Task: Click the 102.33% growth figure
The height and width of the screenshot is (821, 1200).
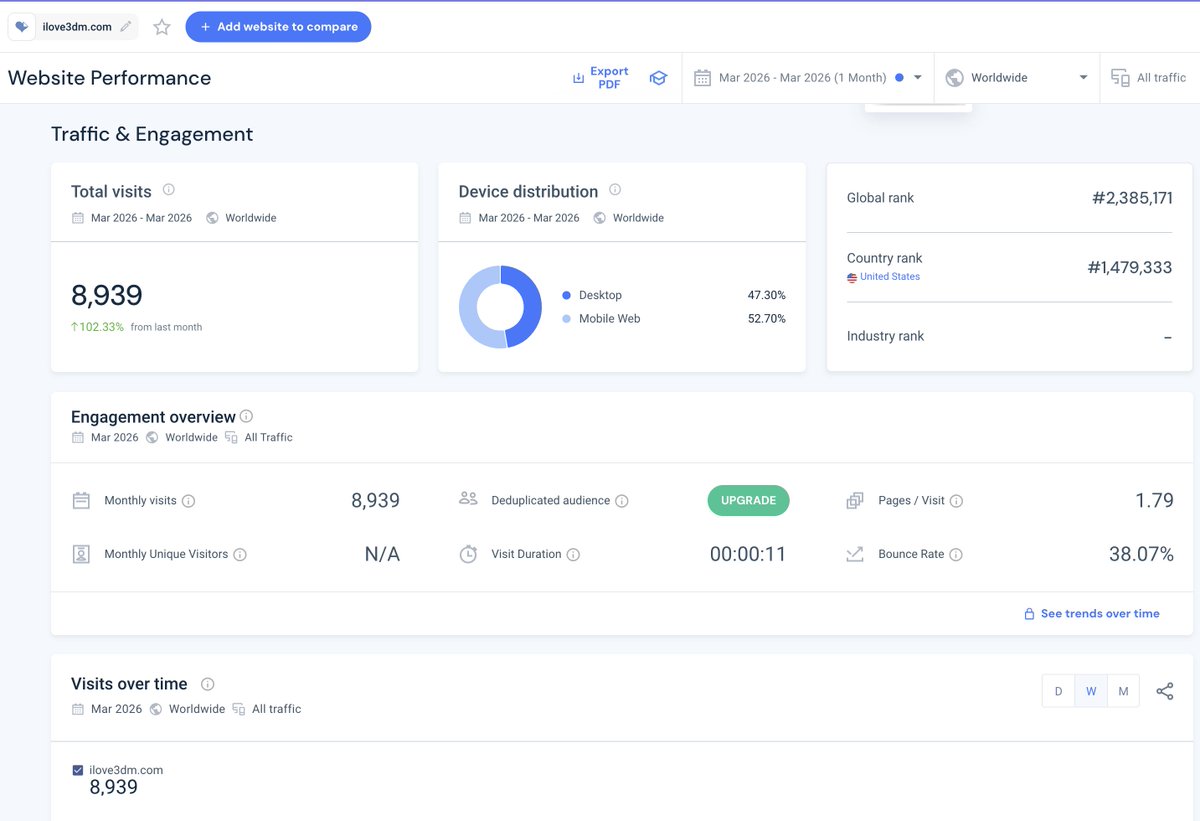Action: pos(97,327)
